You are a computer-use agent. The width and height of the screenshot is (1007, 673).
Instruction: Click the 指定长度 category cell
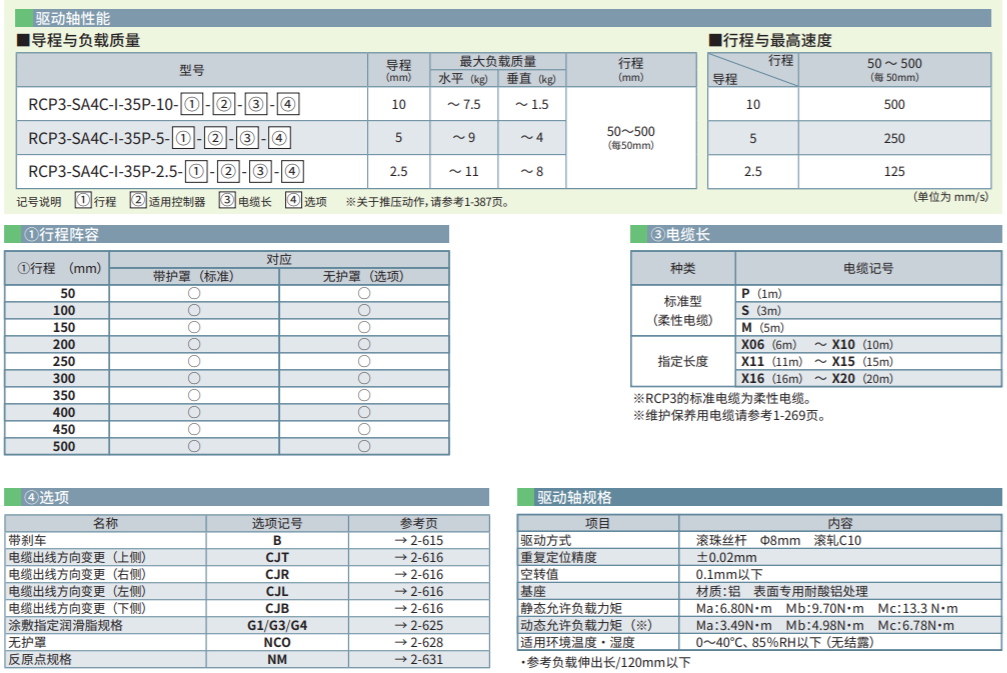point(683,362)
